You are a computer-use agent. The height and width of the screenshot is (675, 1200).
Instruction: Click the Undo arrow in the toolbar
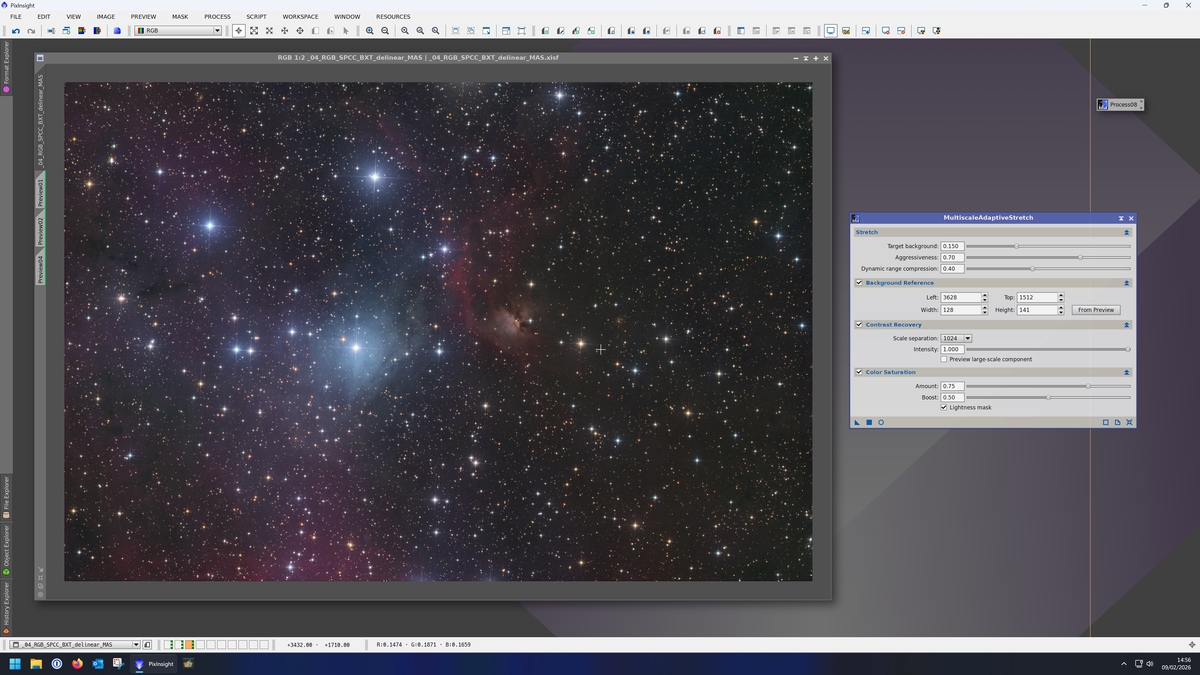[x=16, y=31]
